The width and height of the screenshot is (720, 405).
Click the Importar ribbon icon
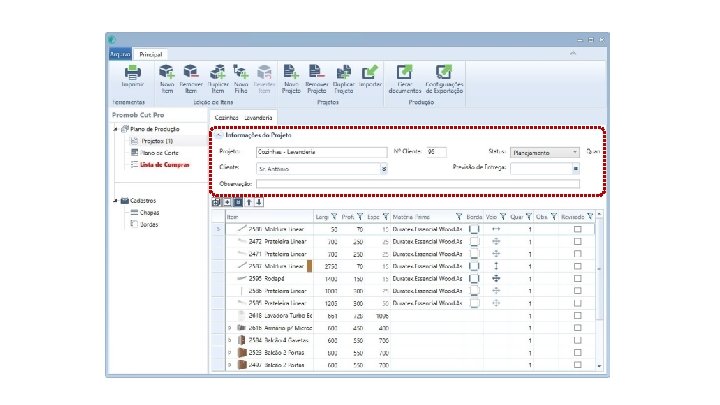click(370, 72)
